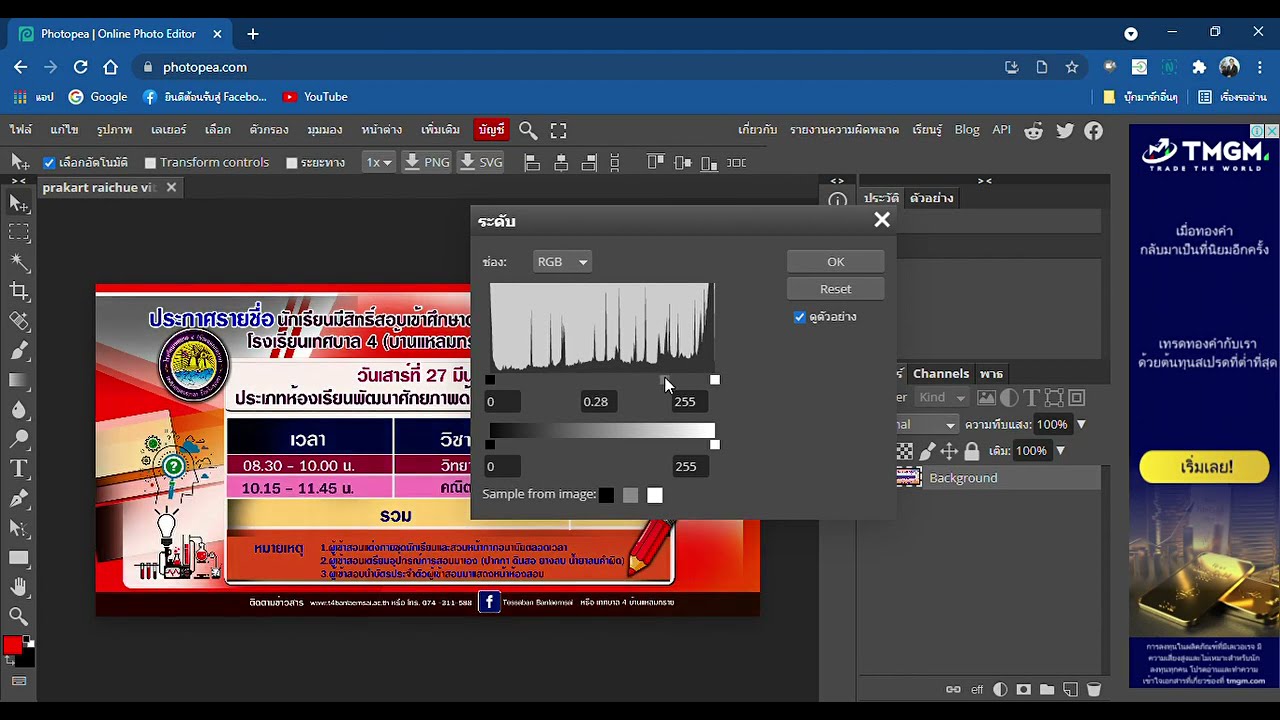Expand the opacity 100% slider arrow

pyautogui.click(x=1081, y=424)
